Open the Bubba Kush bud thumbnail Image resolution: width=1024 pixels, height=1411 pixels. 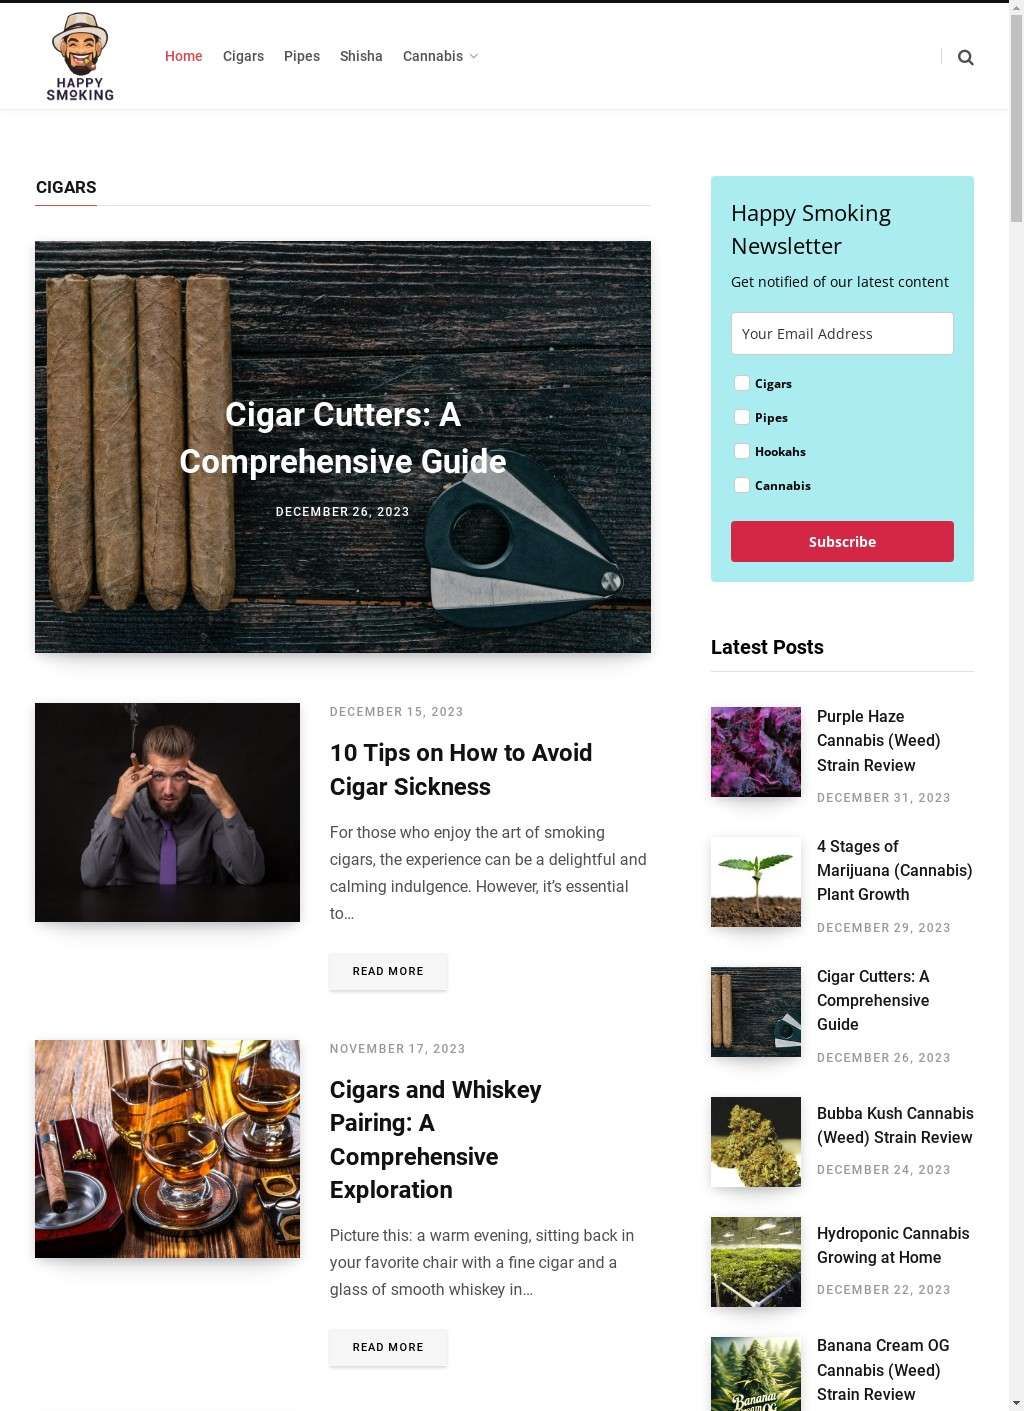point(756,1142)
